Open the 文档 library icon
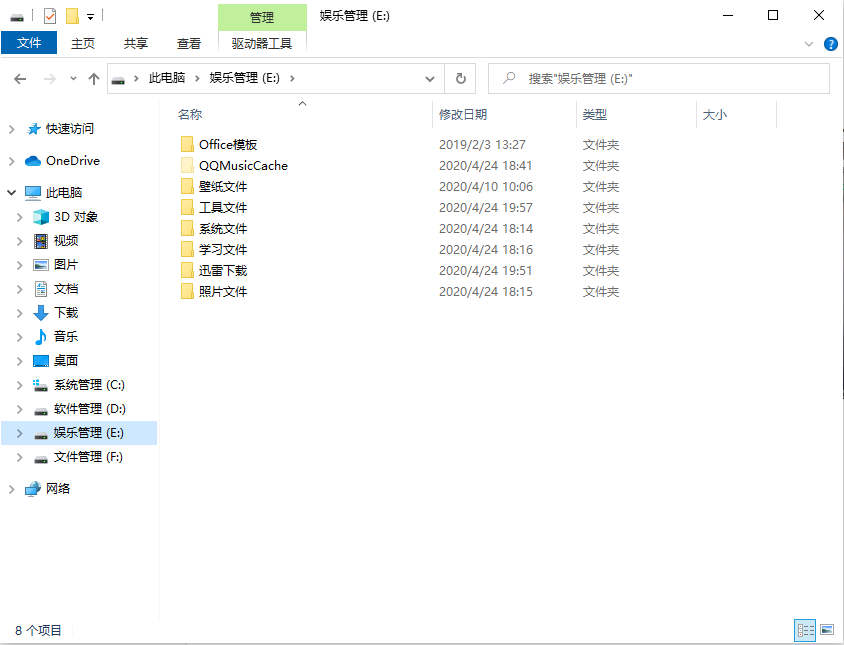The width and height of the screenshot is (844, 645). [x=41, y=289]
